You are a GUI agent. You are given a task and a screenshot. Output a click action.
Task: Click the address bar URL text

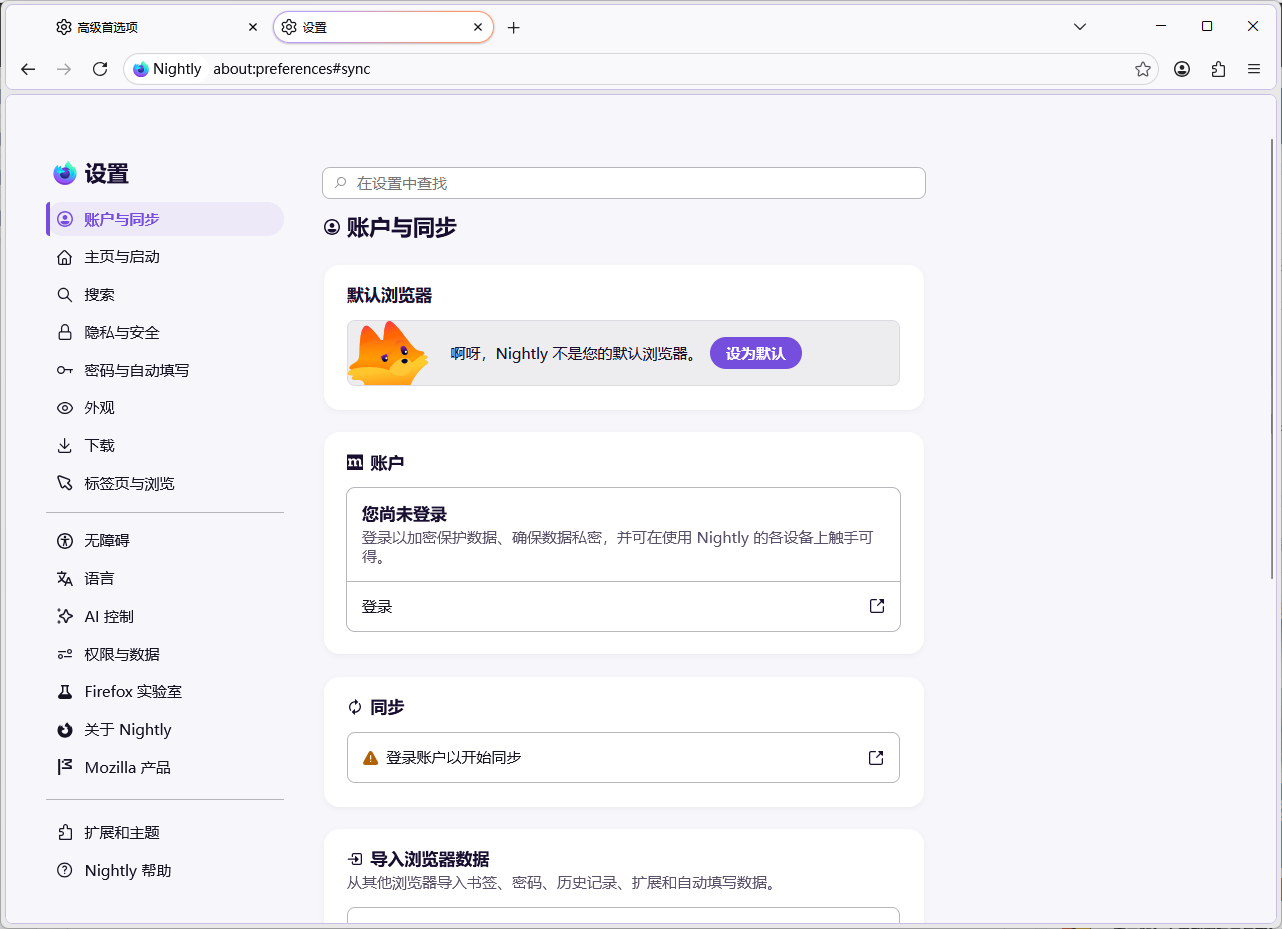tap(292, 69)
